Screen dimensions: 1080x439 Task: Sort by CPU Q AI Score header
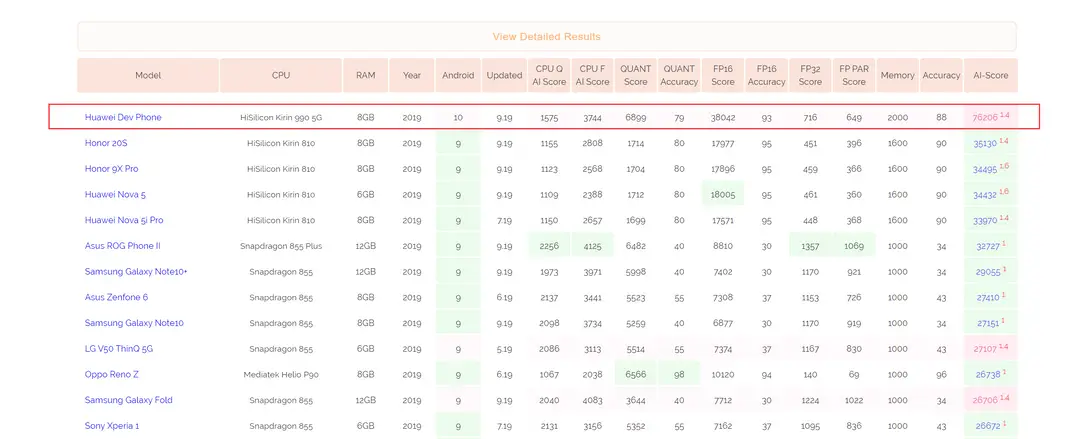point(550,75)
